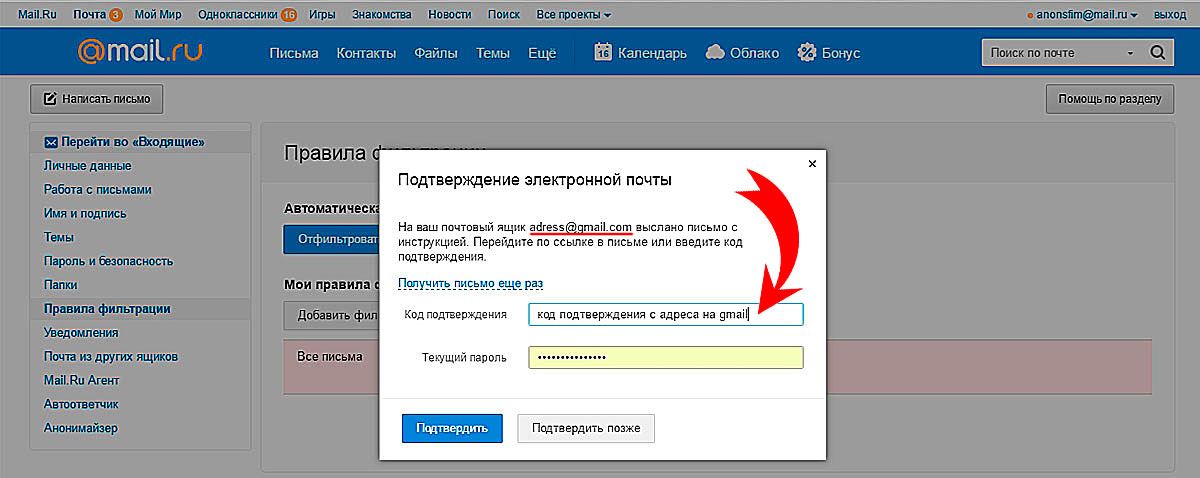Screen dimensions: 1200x478
Task: Focus the «Код подтверждения» input field
Action: point(665,314)
